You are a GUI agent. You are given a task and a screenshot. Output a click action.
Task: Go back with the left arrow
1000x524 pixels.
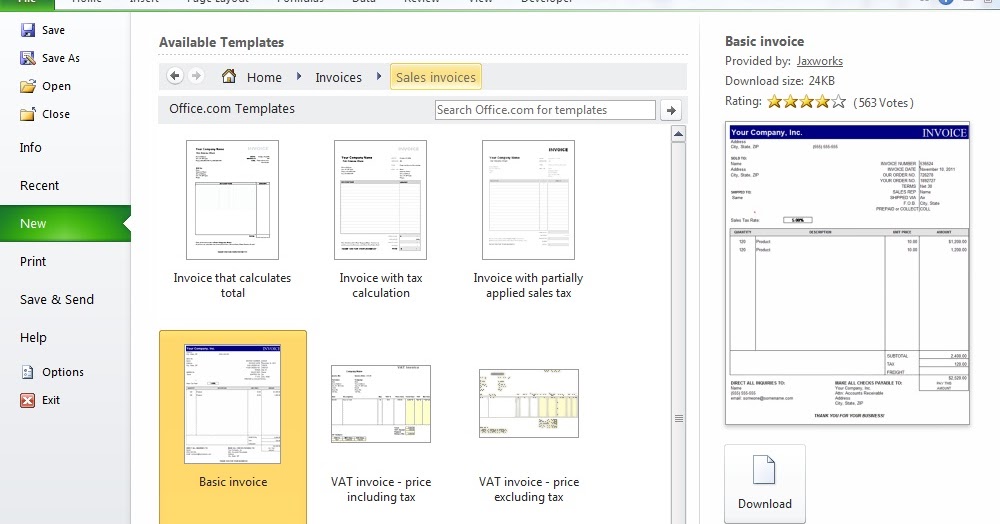pos(175,76)
